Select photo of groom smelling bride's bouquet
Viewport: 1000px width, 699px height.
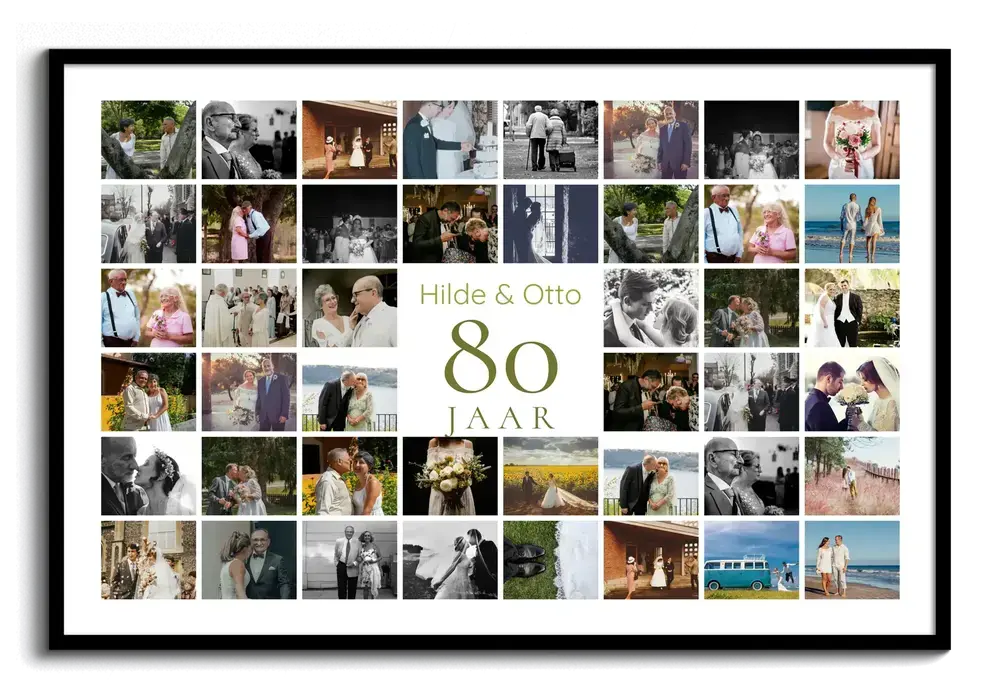coord(852,392)
